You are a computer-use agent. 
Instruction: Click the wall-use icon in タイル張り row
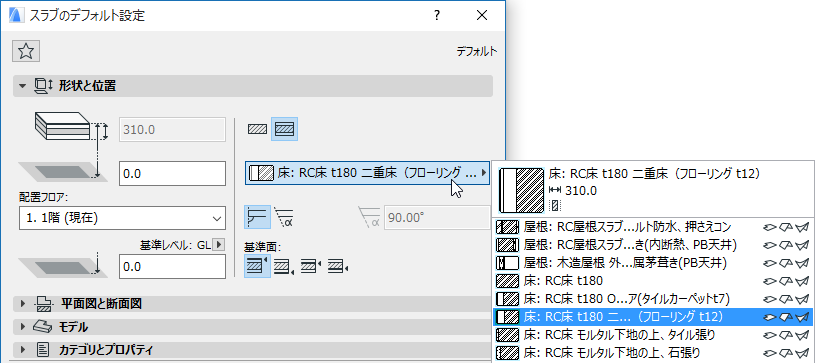[x=769, y=334]
